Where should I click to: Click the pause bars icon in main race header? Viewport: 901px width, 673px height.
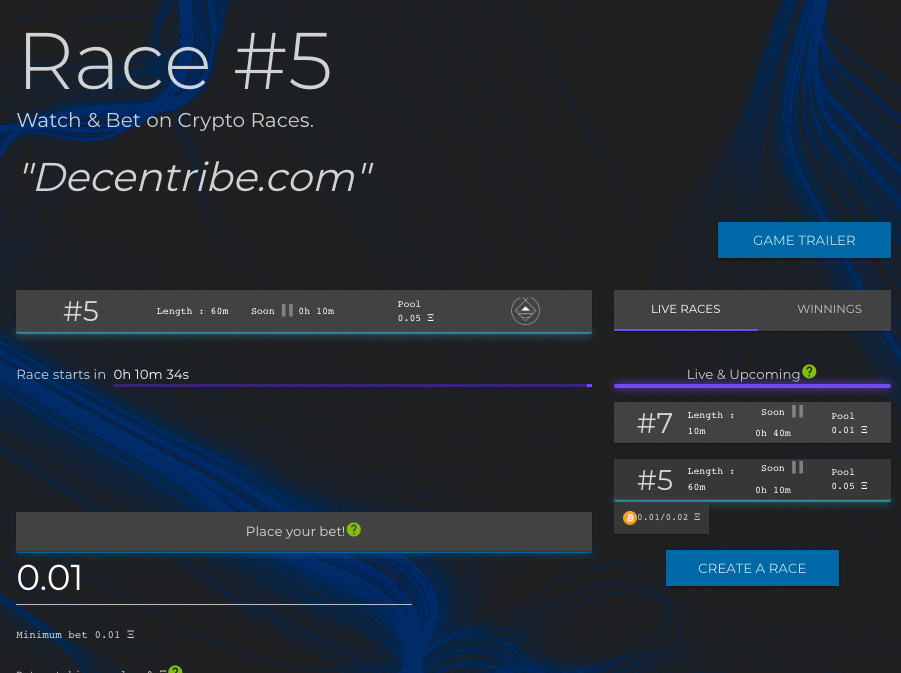(x=287, y=310)
